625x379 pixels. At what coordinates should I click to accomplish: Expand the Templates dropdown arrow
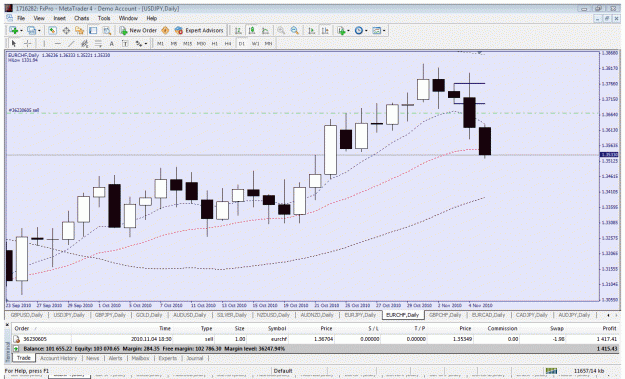click(x=384, y=31)
